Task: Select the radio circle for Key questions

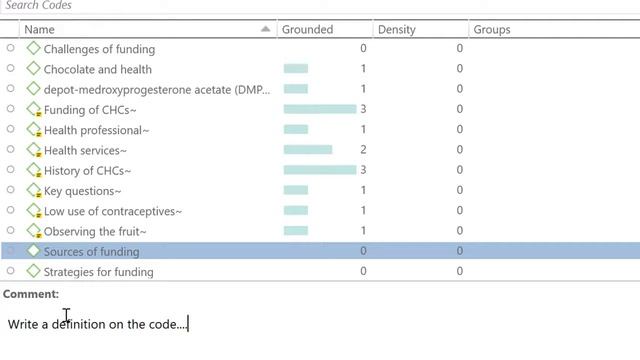Action: 11,190
